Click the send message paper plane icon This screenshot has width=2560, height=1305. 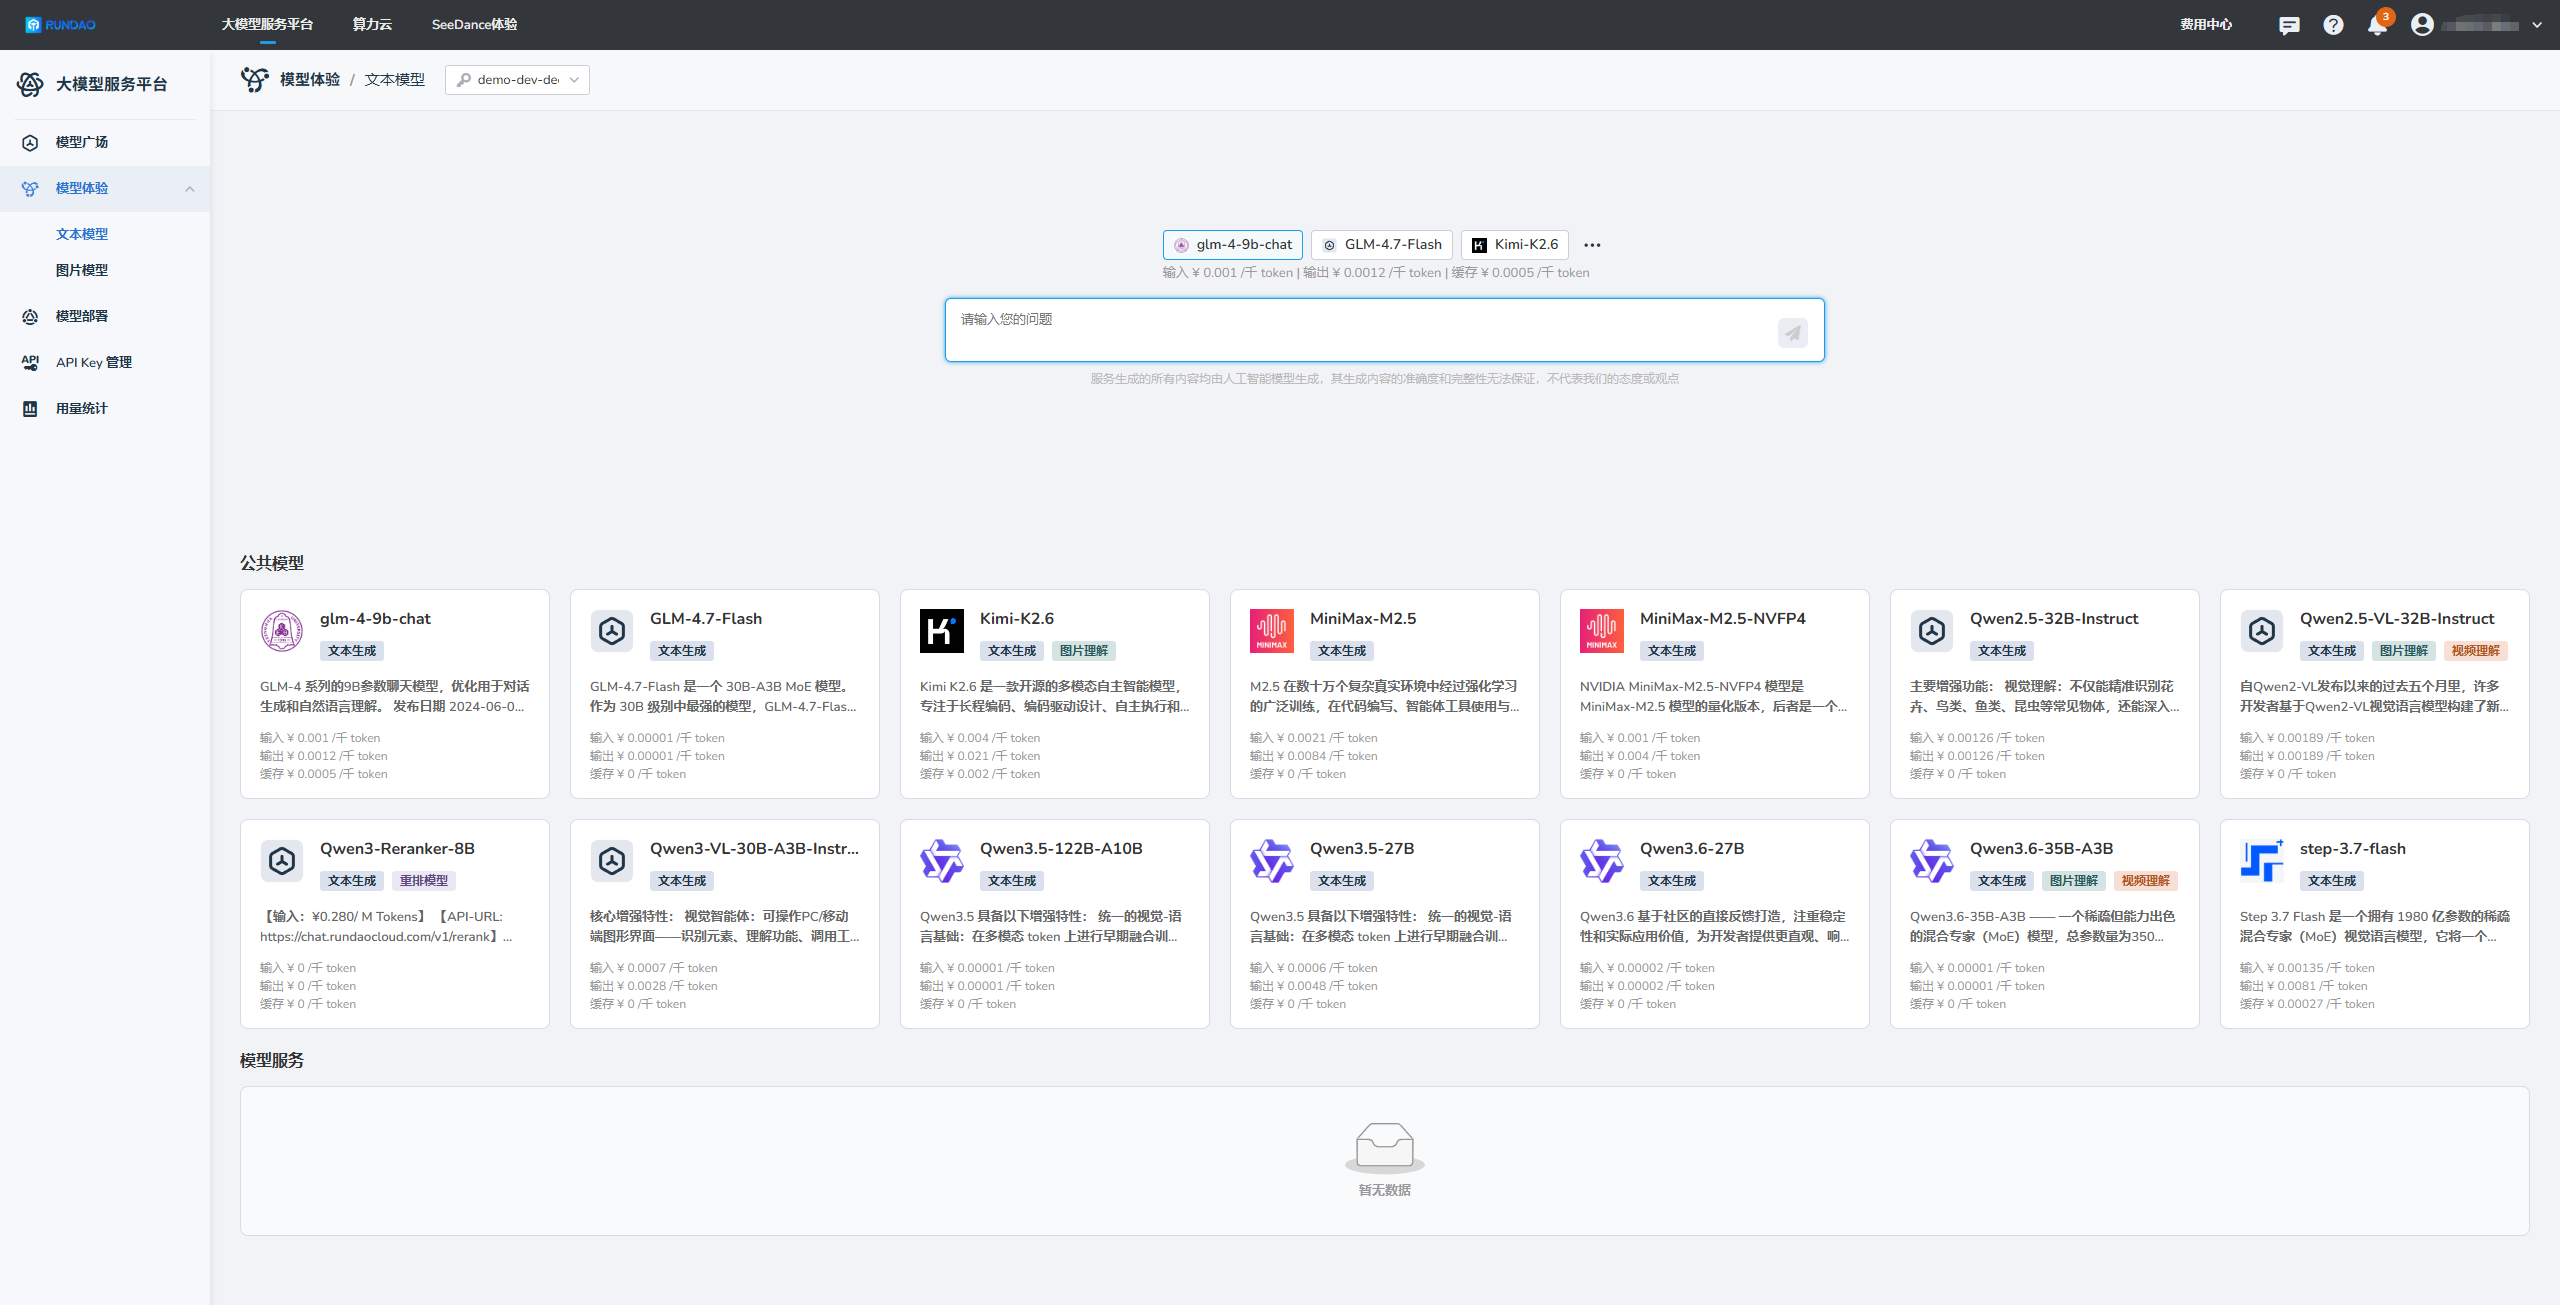(x=1792, y=333)
